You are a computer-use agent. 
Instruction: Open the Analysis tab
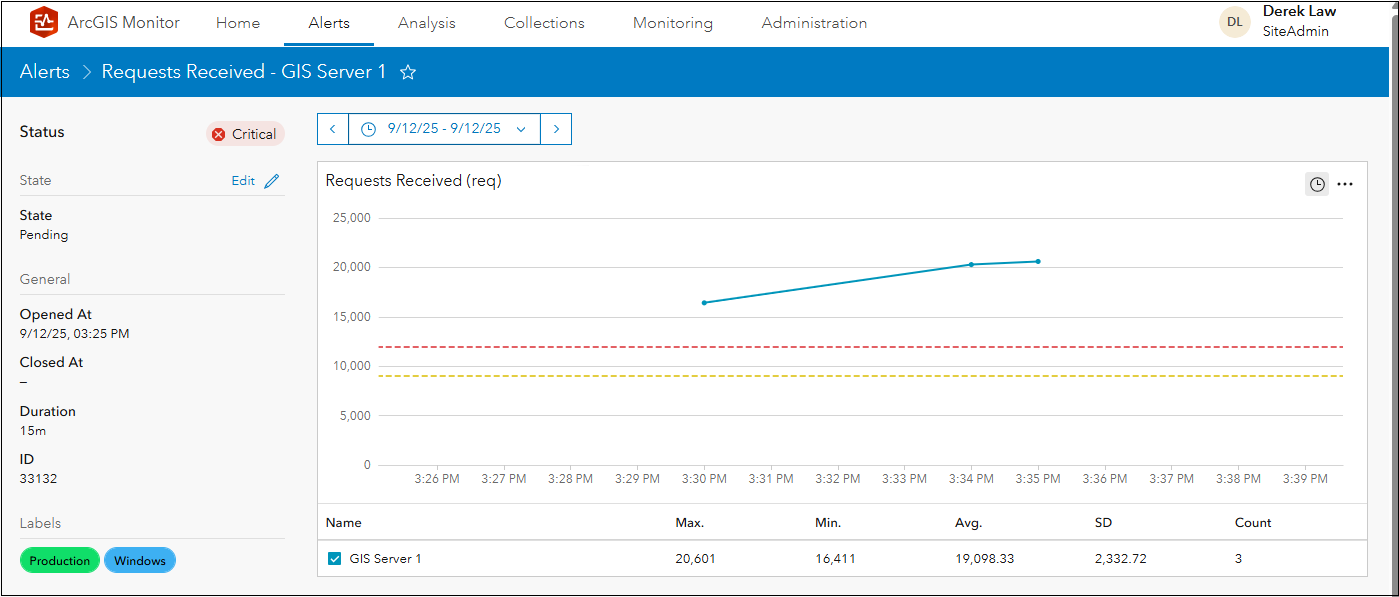pos(427,23)
